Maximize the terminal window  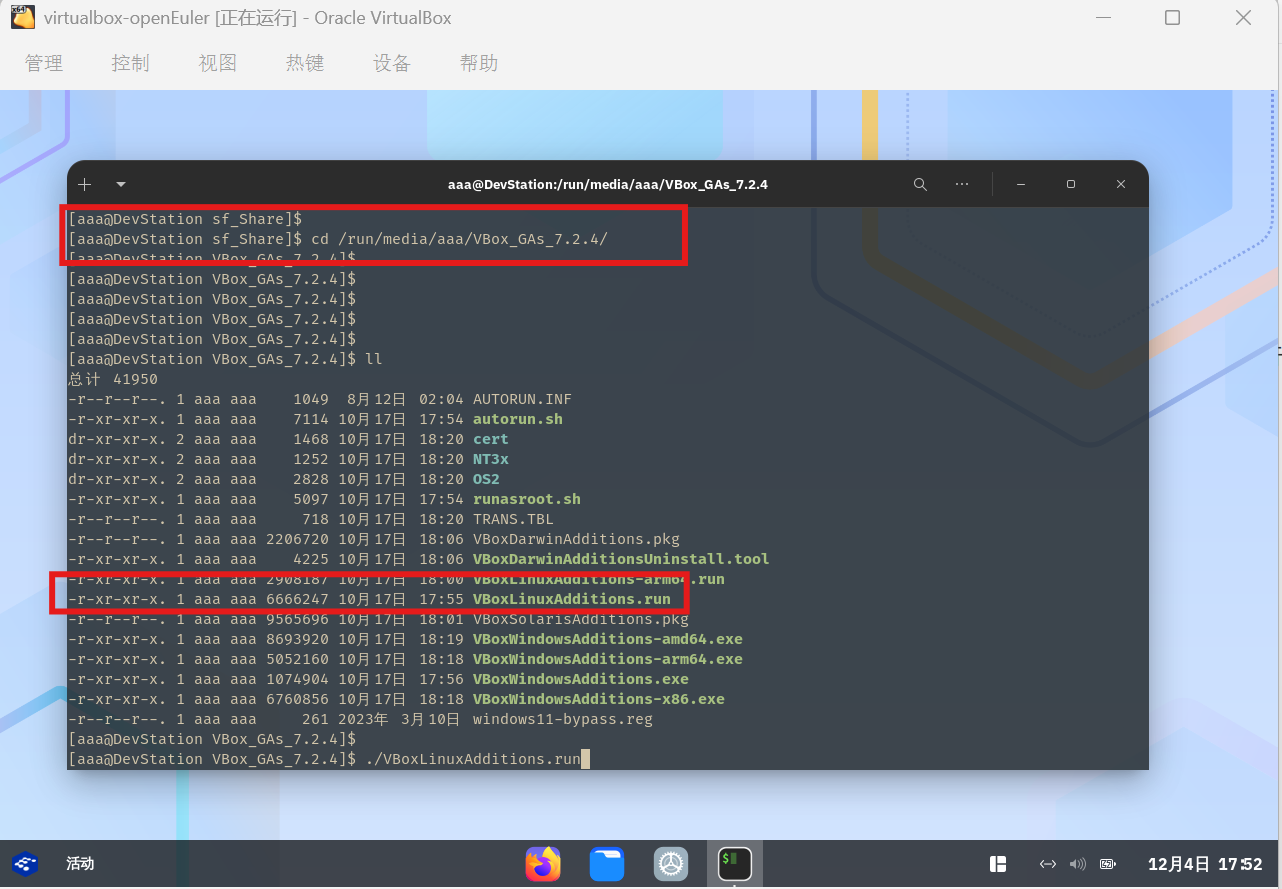(x=1070, y=185)
